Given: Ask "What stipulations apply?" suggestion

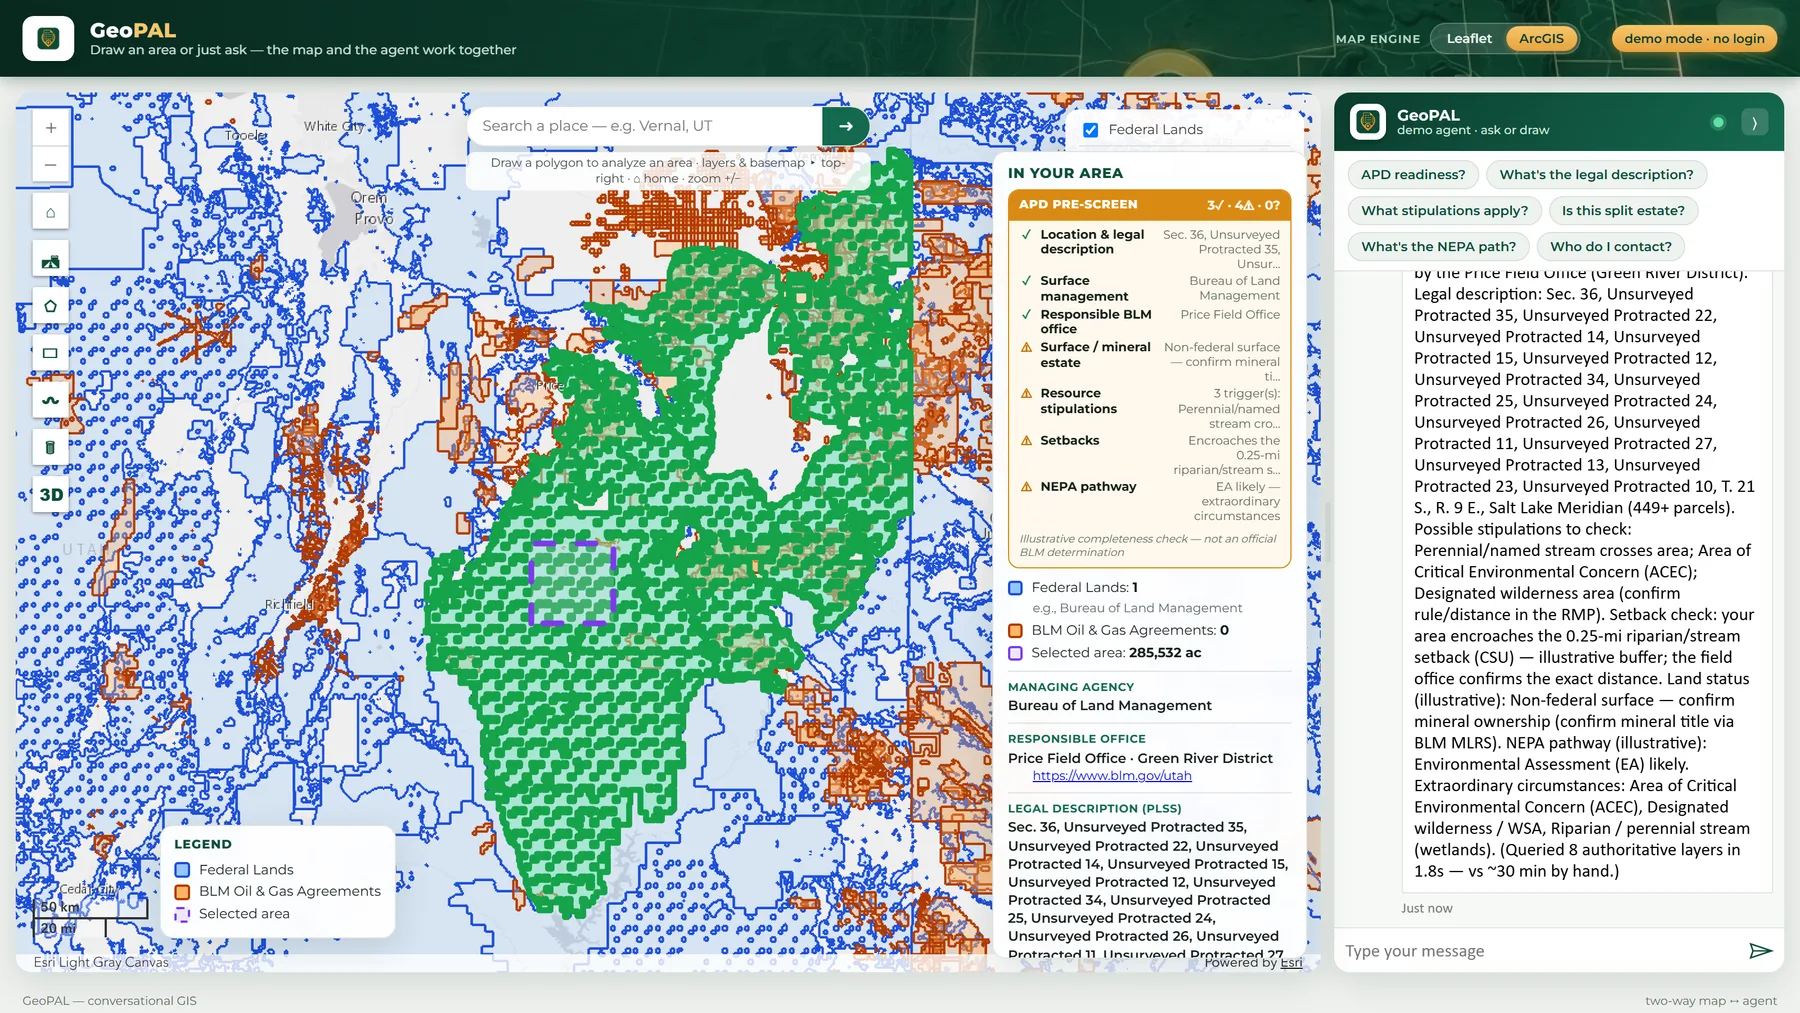Looking at the screenshot, I should click(1444, 211).
